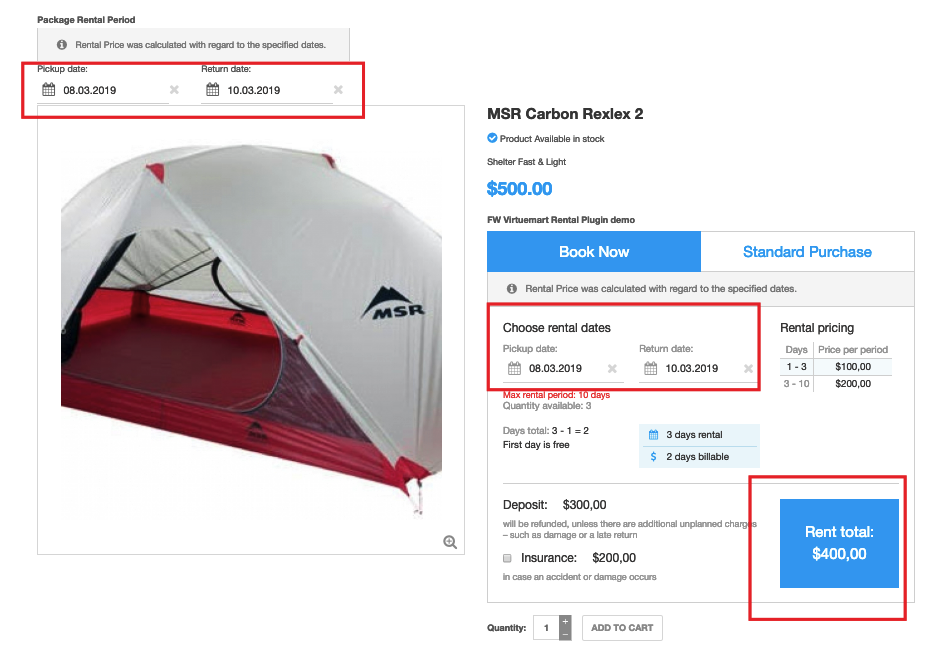
Task: Click calendar icon for top Pickup date
Action: pos(48,90)
